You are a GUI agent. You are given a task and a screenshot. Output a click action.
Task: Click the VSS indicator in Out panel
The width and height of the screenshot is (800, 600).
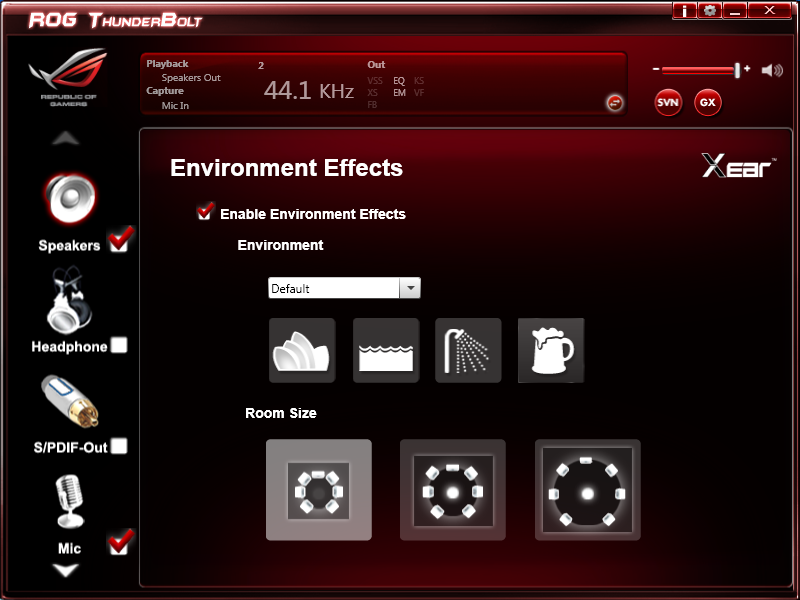pyautogui.click(x=375, y=81)
